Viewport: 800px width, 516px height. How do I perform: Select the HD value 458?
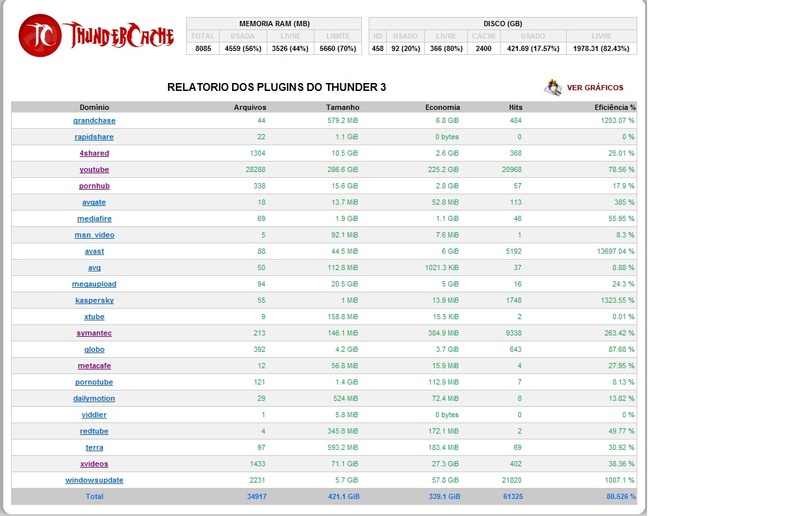378,48
